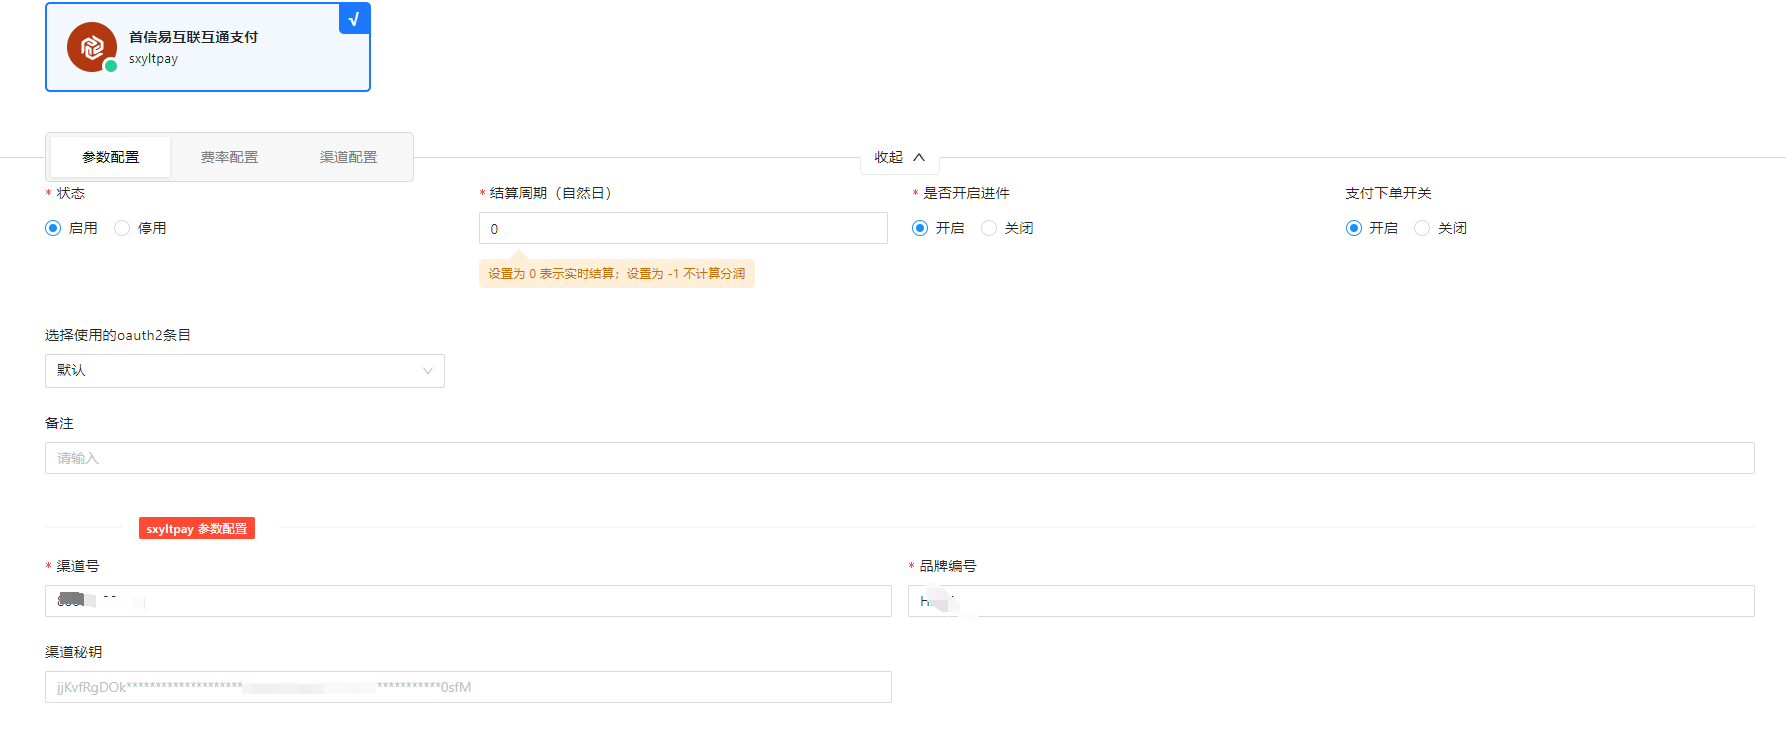This screenshot has height=750, width=1786.
Task: Focus the 渠道秘钥 input field
Action: point(468,687)
